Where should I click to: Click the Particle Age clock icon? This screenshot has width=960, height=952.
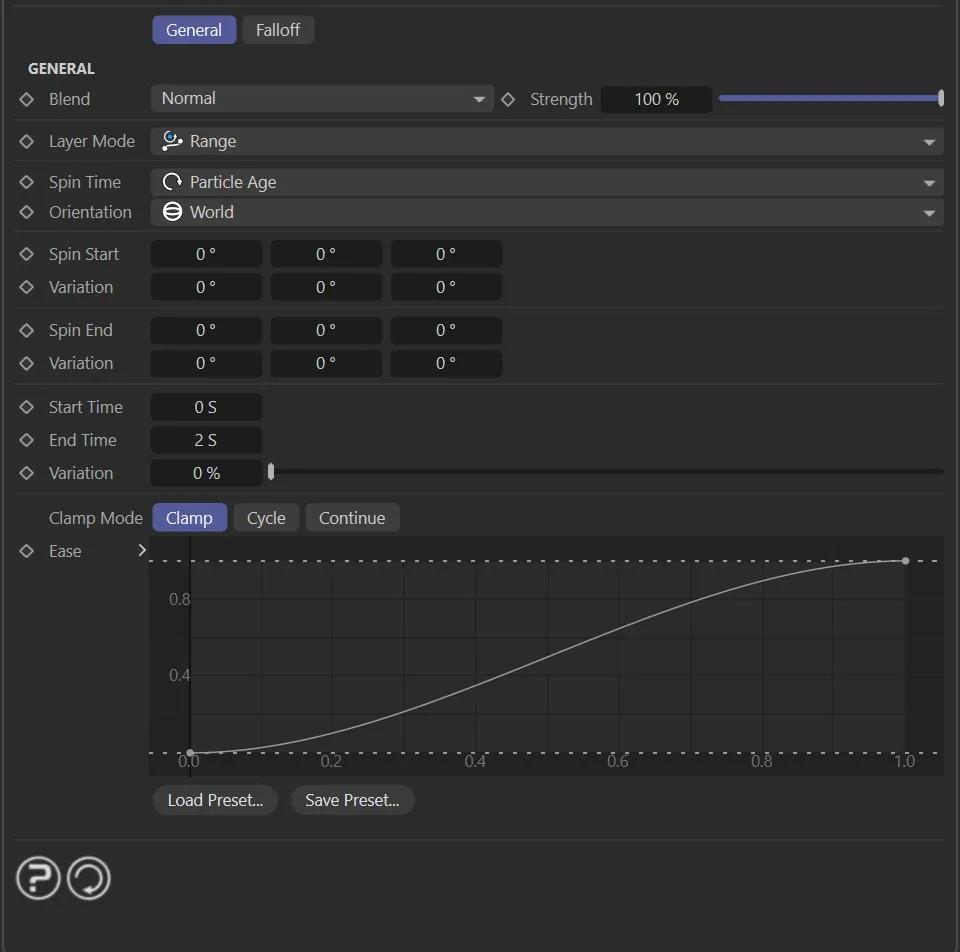tap(169, 182)
